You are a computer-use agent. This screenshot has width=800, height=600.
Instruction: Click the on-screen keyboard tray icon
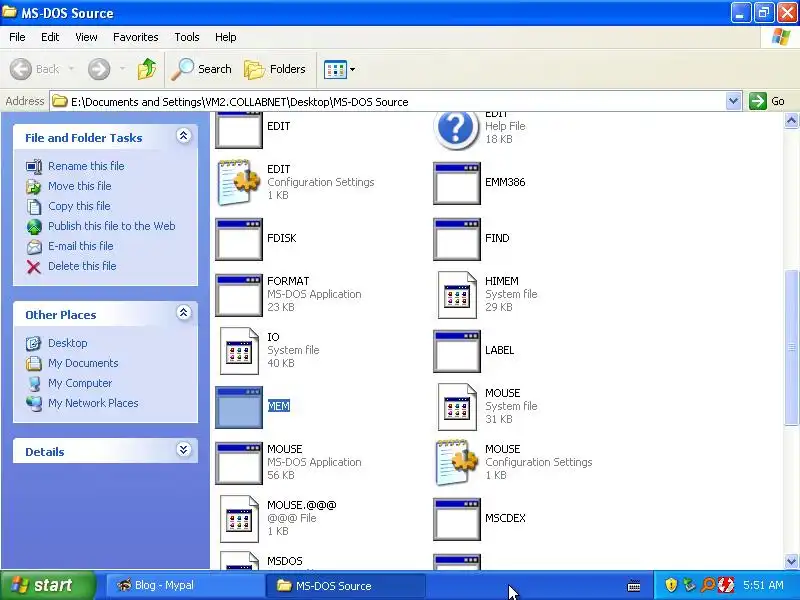tap(634, 586)
